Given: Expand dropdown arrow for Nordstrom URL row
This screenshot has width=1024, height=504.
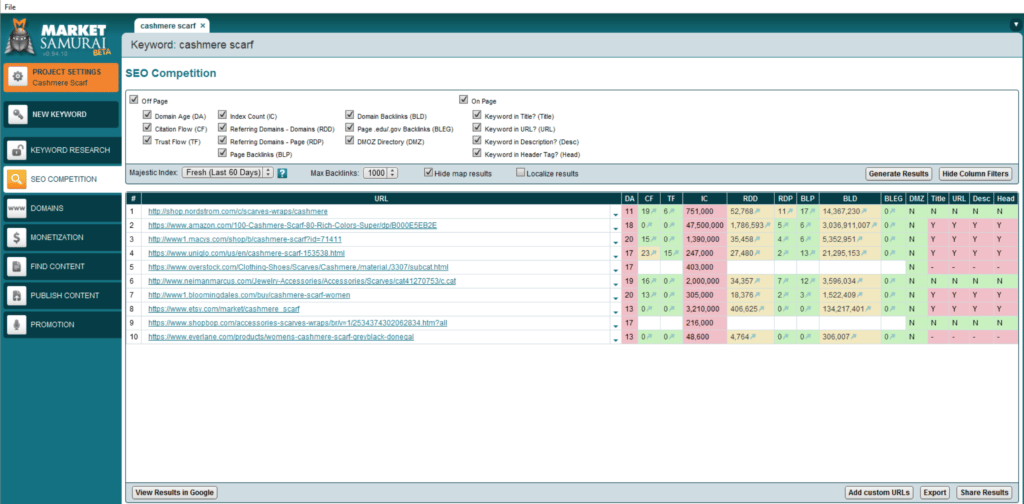Looking at the screenshot, I should (x=615, y=214).
